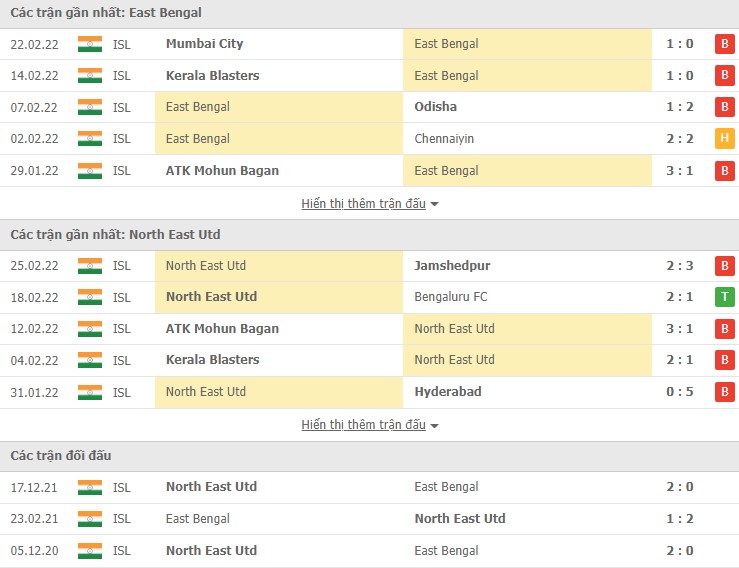Click green T result badge for Bengaluru FC match

coord(724,297)
